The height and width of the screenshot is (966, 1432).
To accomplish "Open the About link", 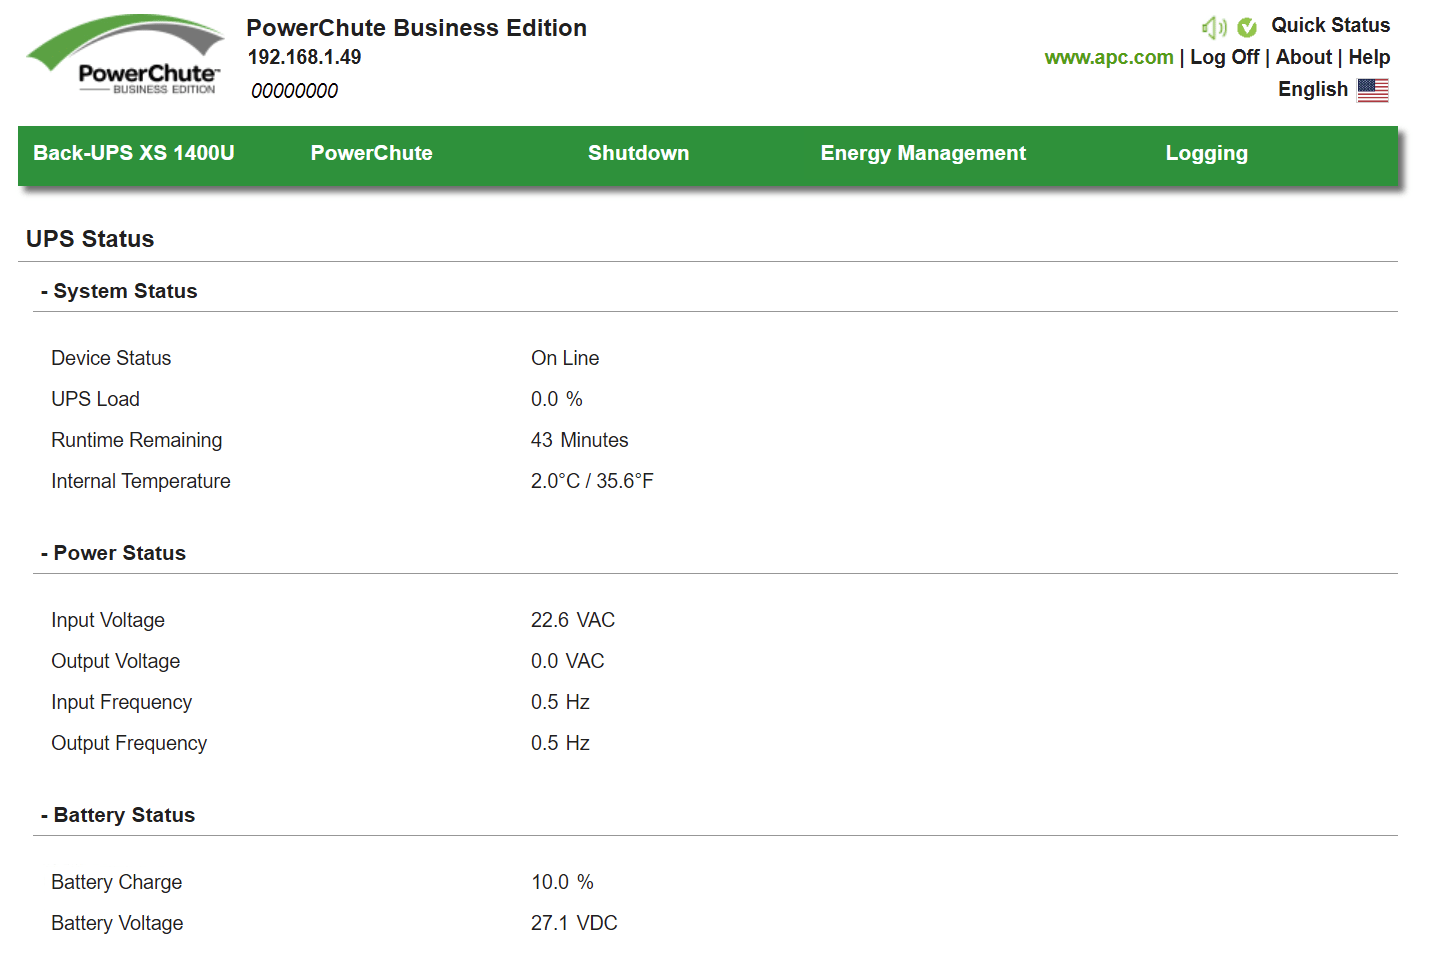I will pos(1304,57).
